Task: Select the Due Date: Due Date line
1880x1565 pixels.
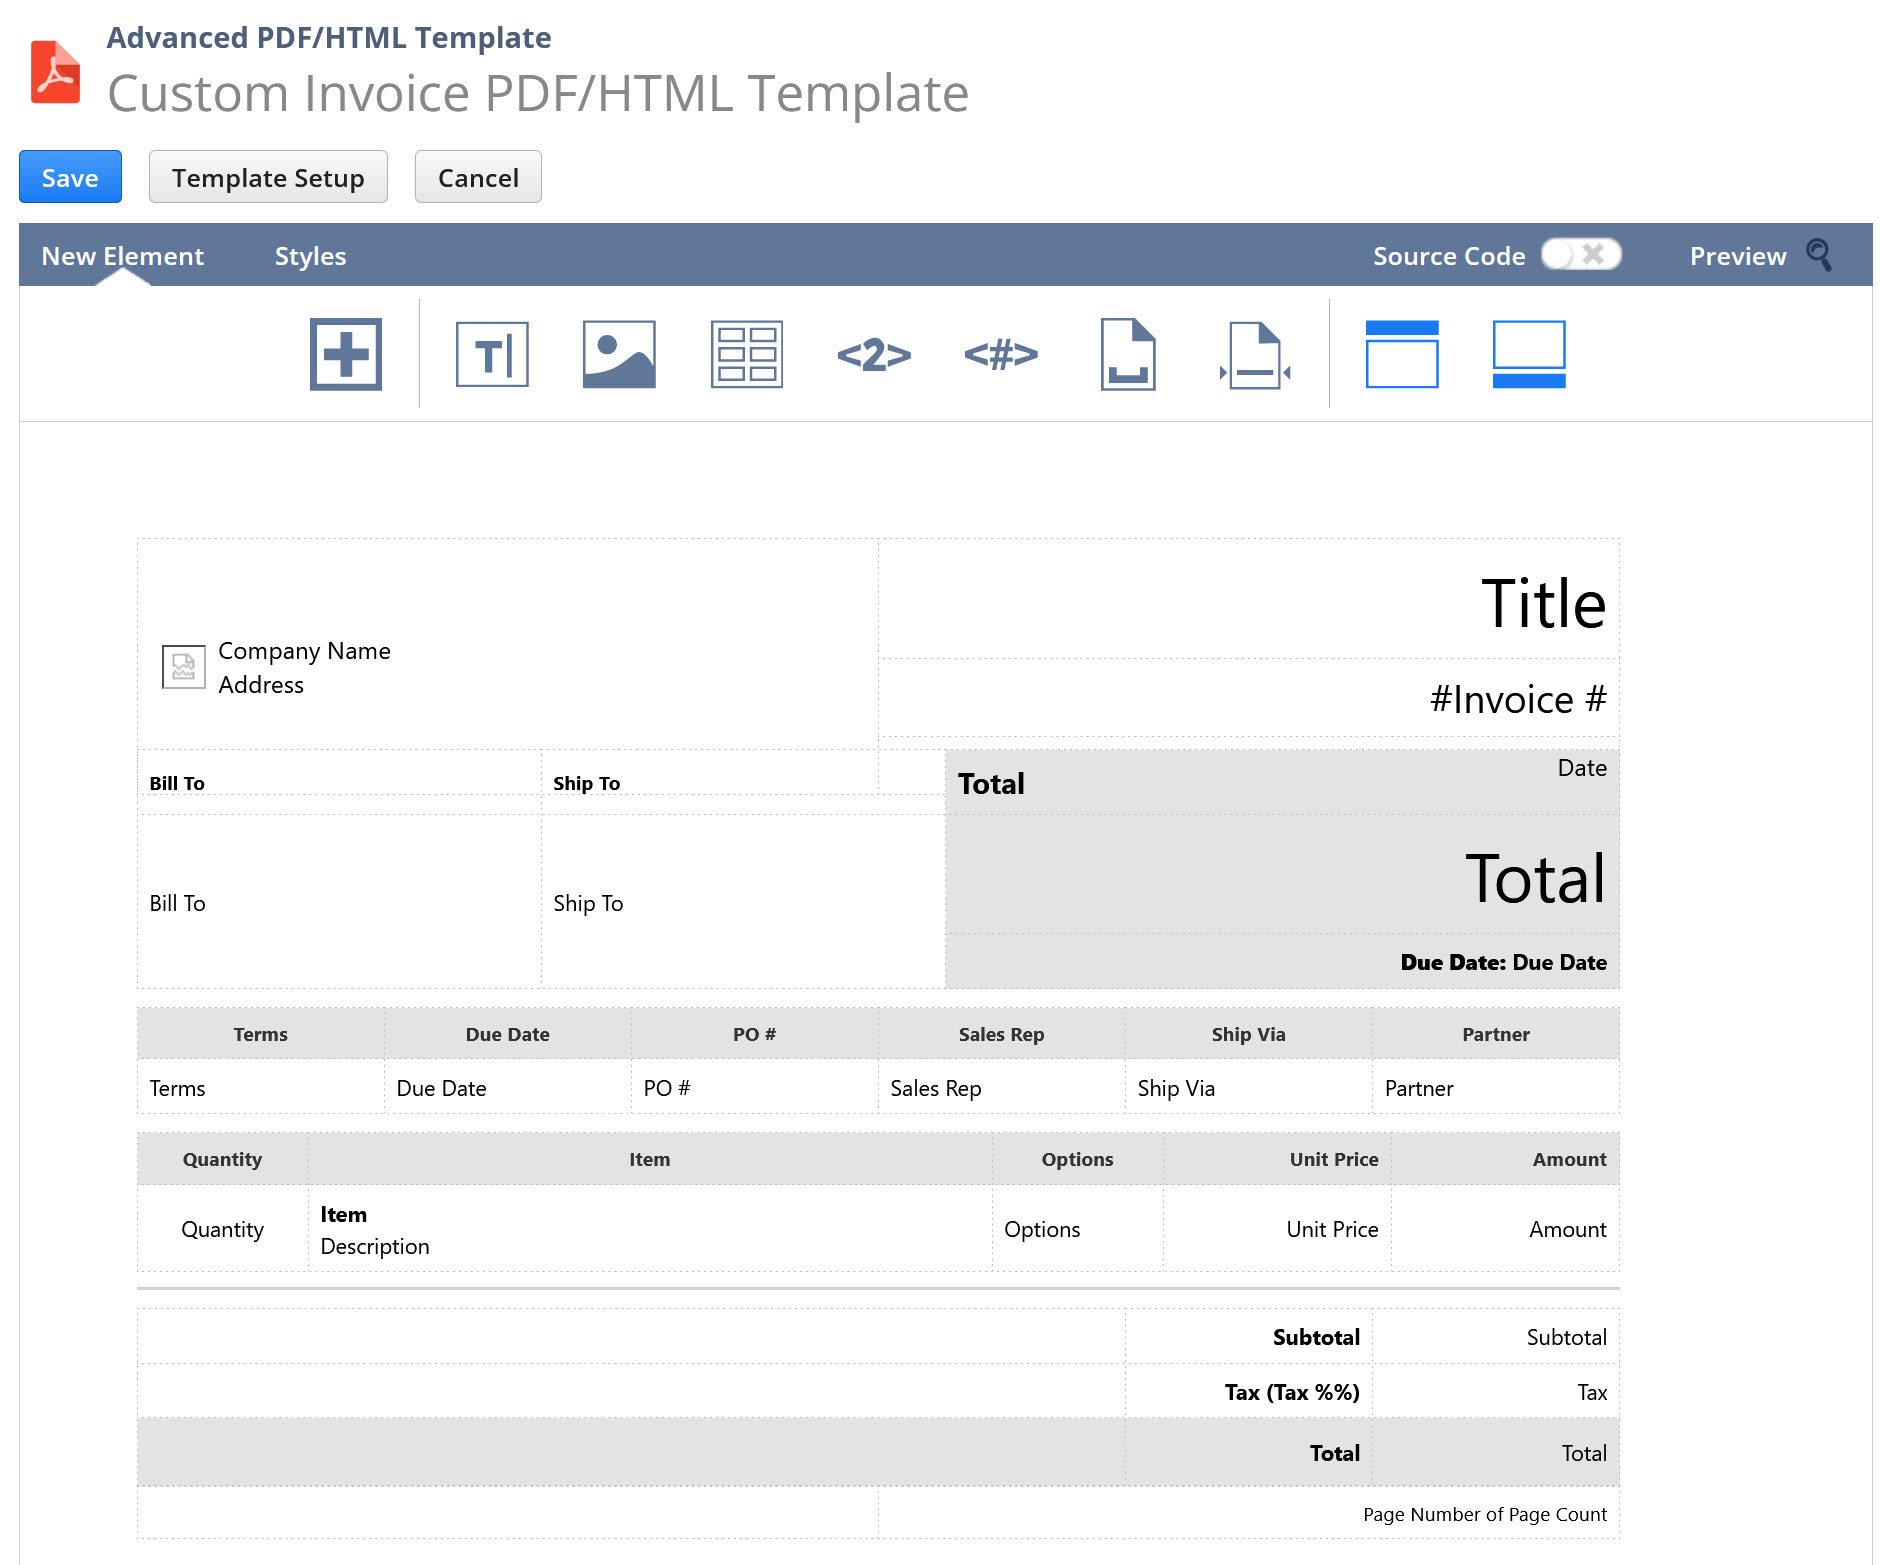Action: pos(1504,962)
